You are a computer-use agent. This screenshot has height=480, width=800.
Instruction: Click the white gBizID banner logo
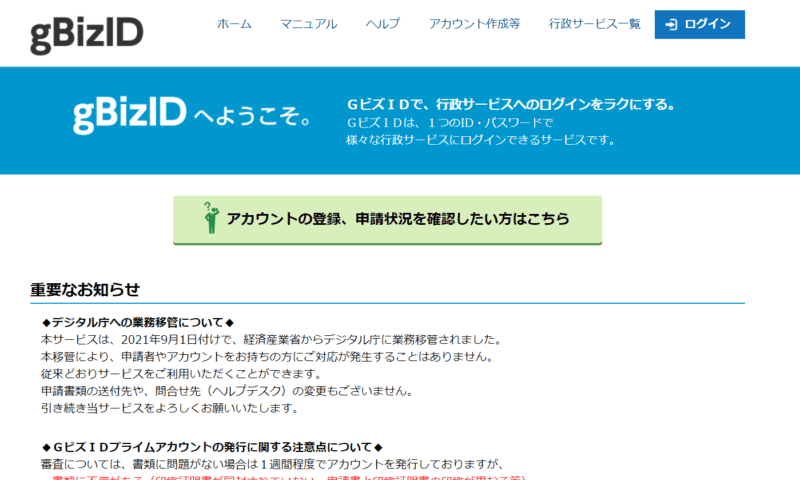pyautogui.click(x=130, y=115)
